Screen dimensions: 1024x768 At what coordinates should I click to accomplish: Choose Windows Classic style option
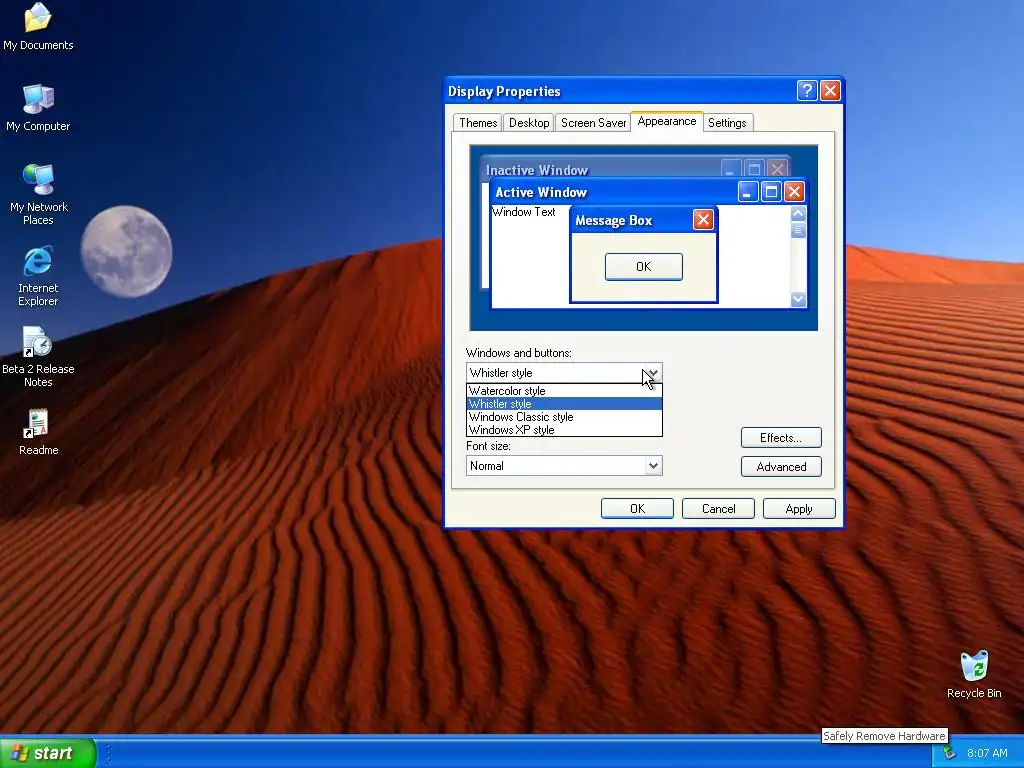(x=564, y=417)
